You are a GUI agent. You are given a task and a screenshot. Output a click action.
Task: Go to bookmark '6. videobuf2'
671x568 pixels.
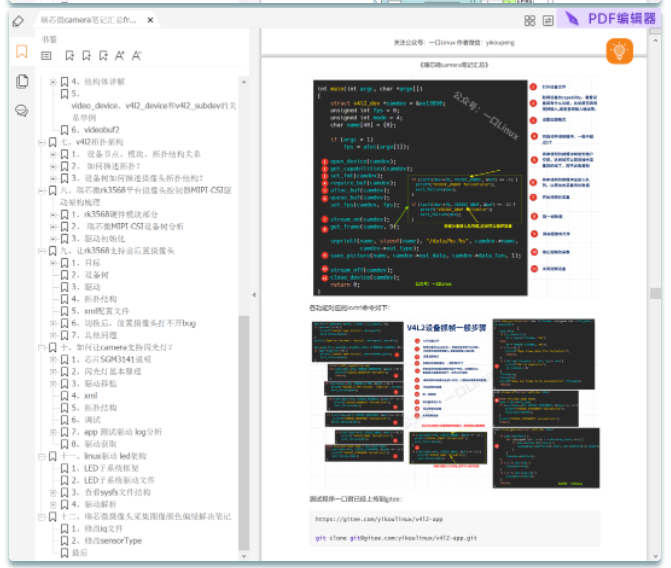[x=95, y=130]
